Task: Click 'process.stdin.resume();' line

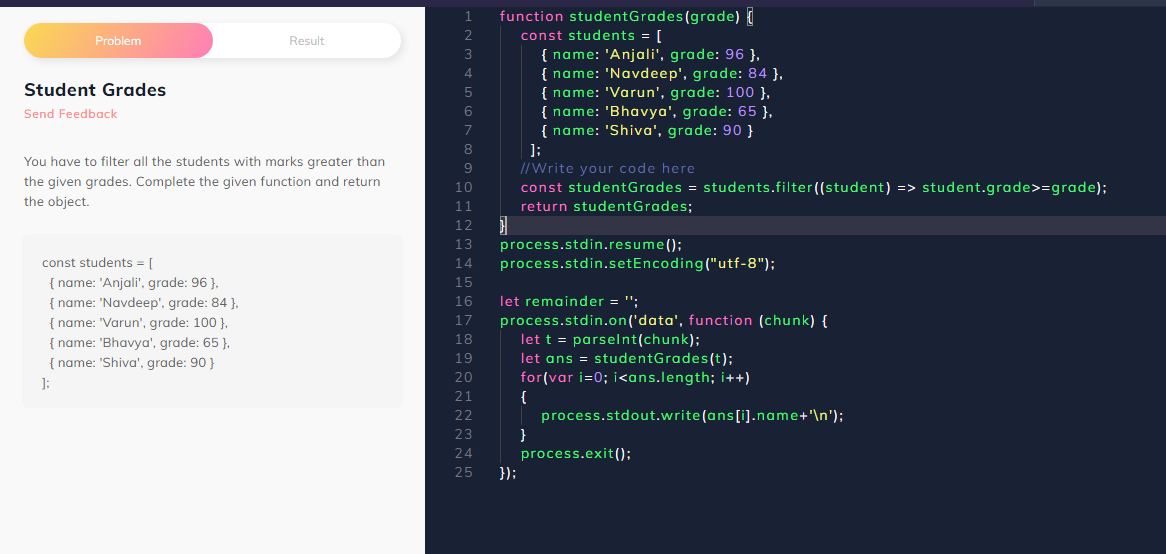Action: click(590, 245)
